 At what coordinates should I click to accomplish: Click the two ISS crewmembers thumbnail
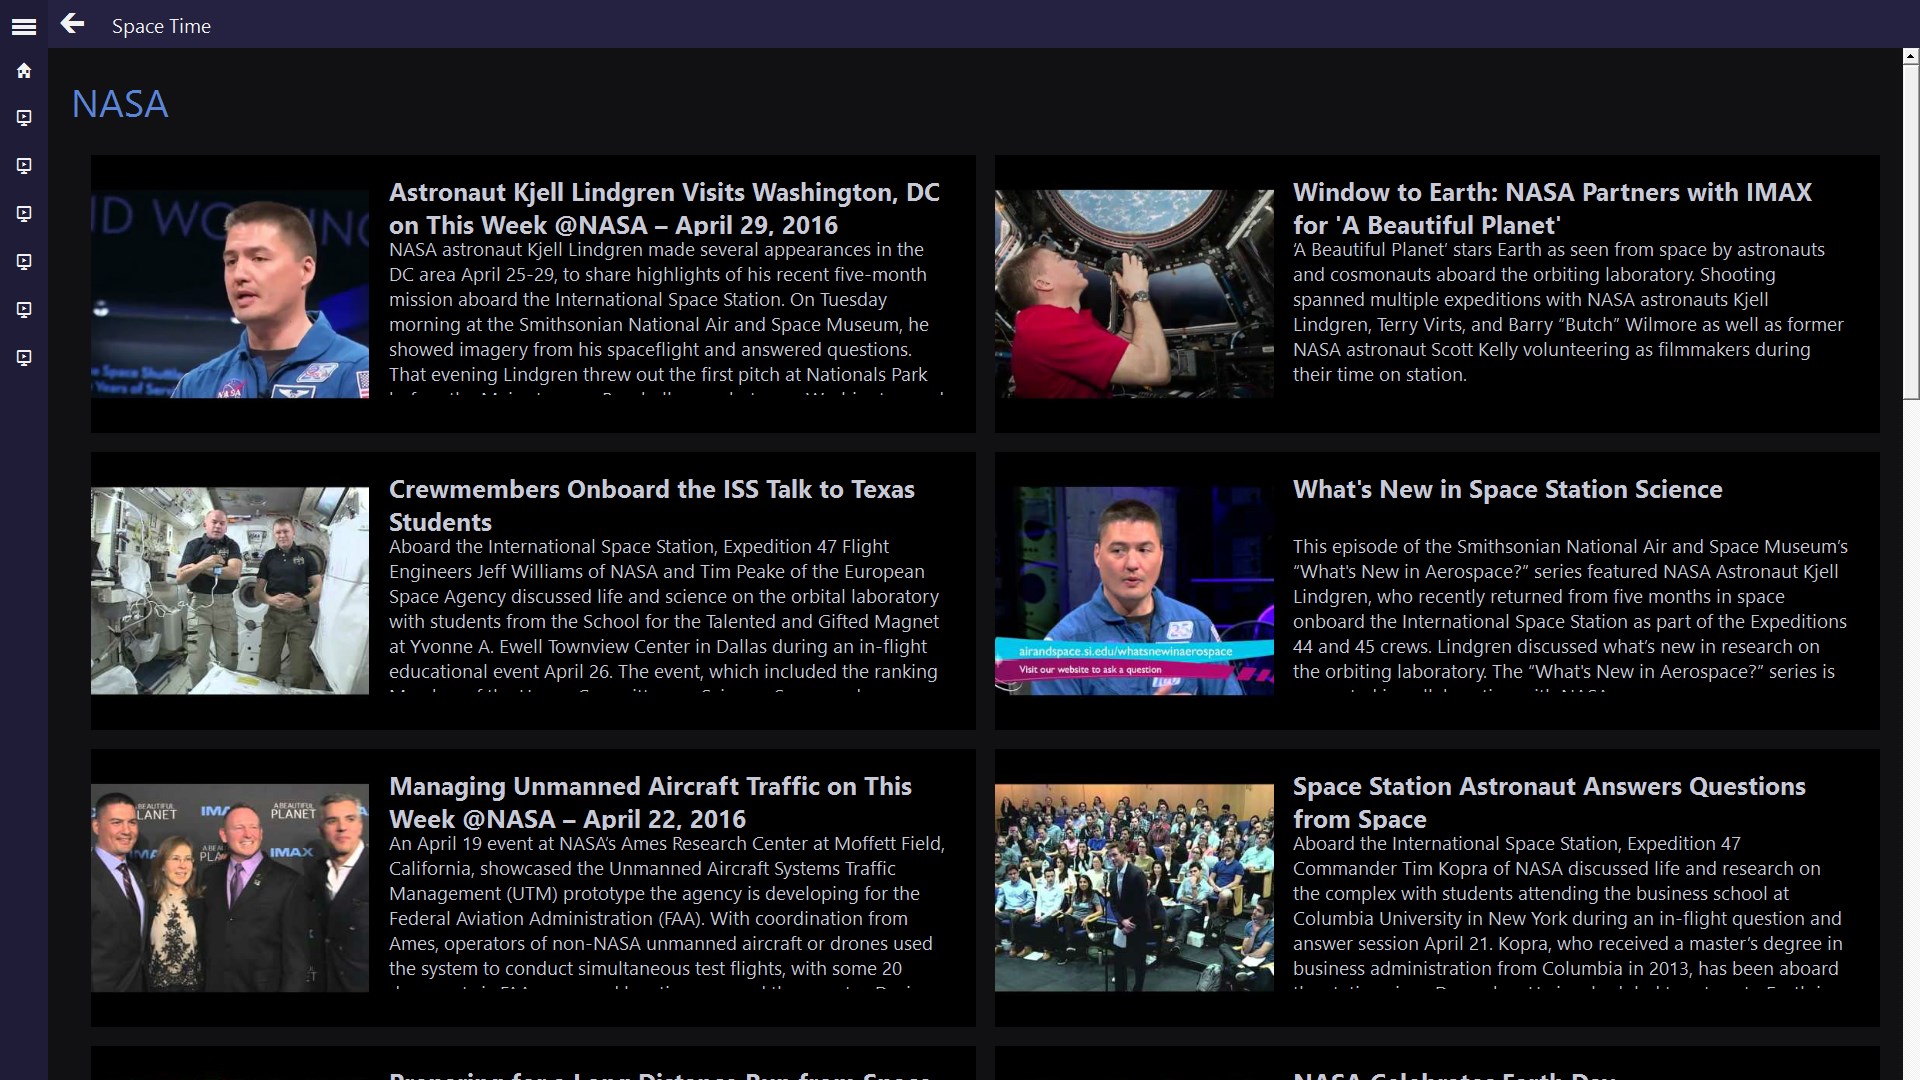(230, 591)
